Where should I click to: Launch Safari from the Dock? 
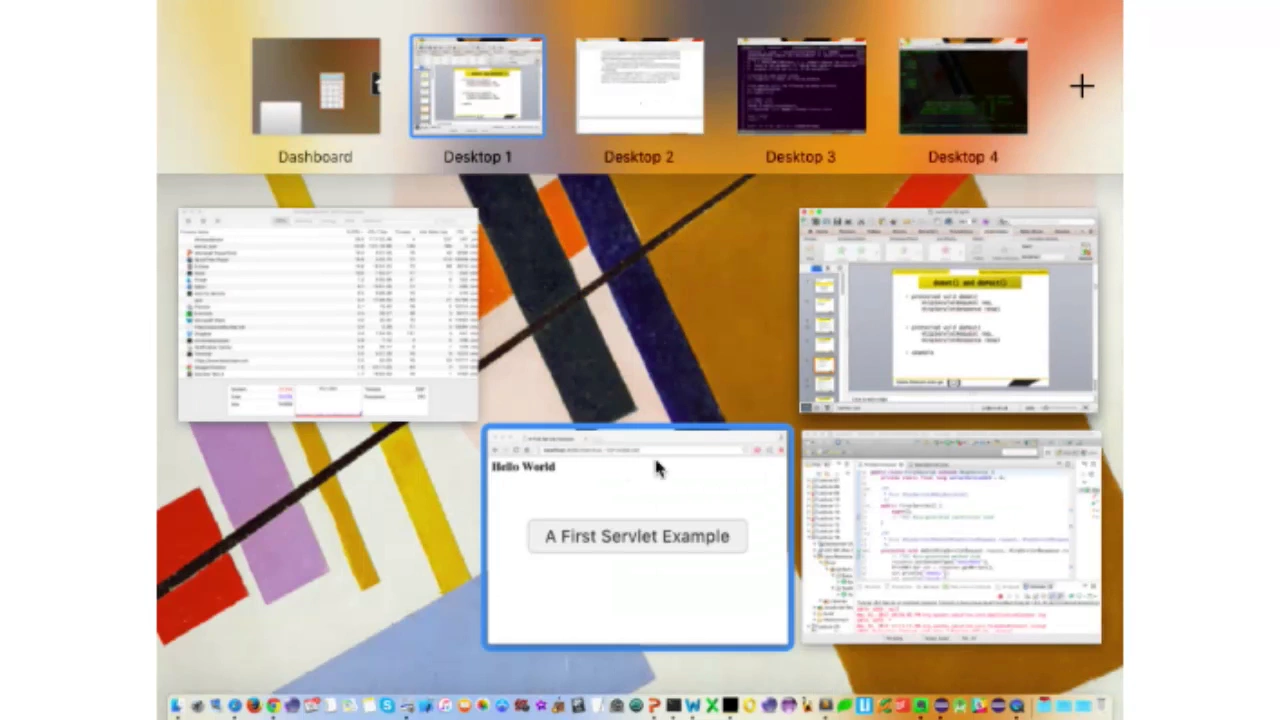[x=234, y=706]
